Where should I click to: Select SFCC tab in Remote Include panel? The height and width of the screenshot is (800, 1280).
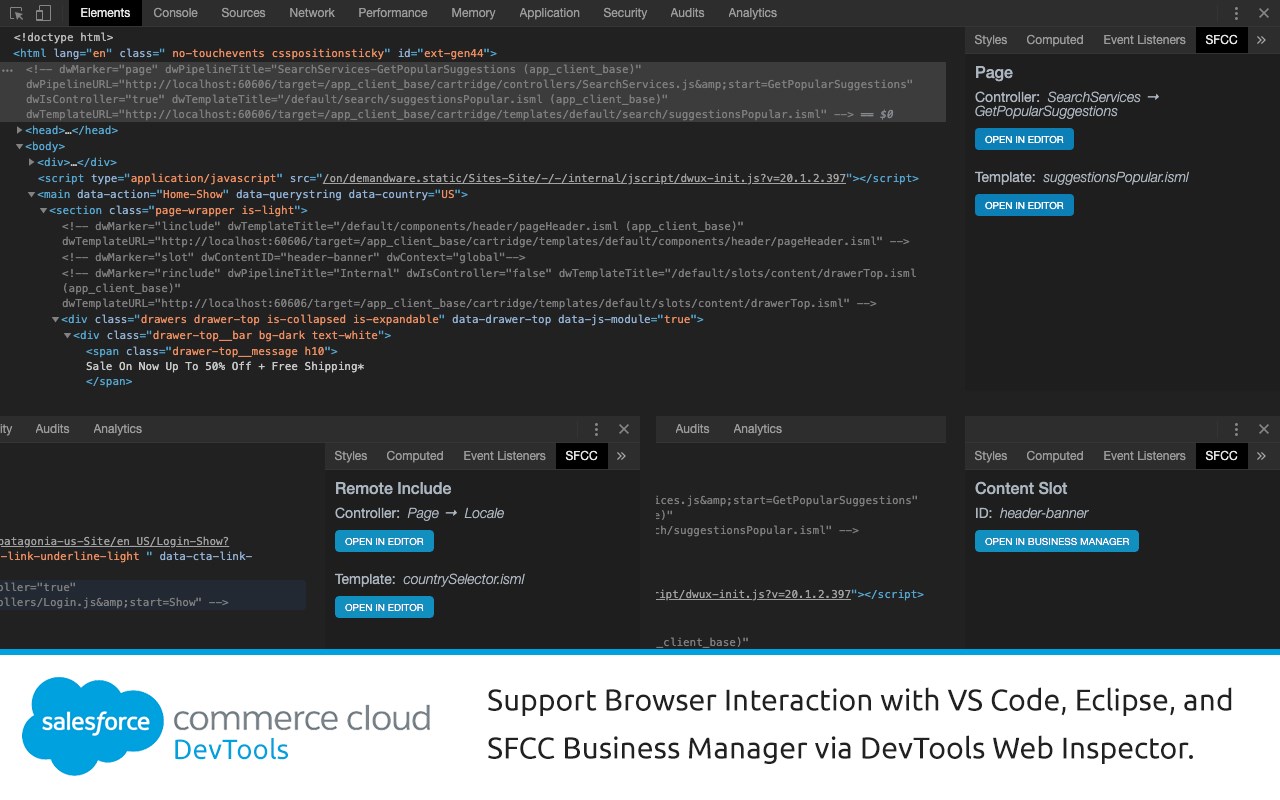pyautogui.click(x=581, y=456)
